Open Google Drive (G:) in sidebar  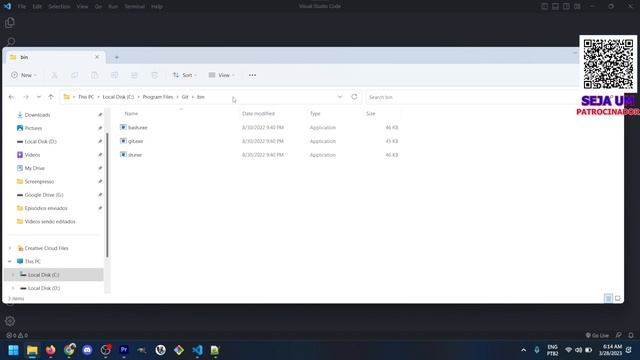point(44,195)
